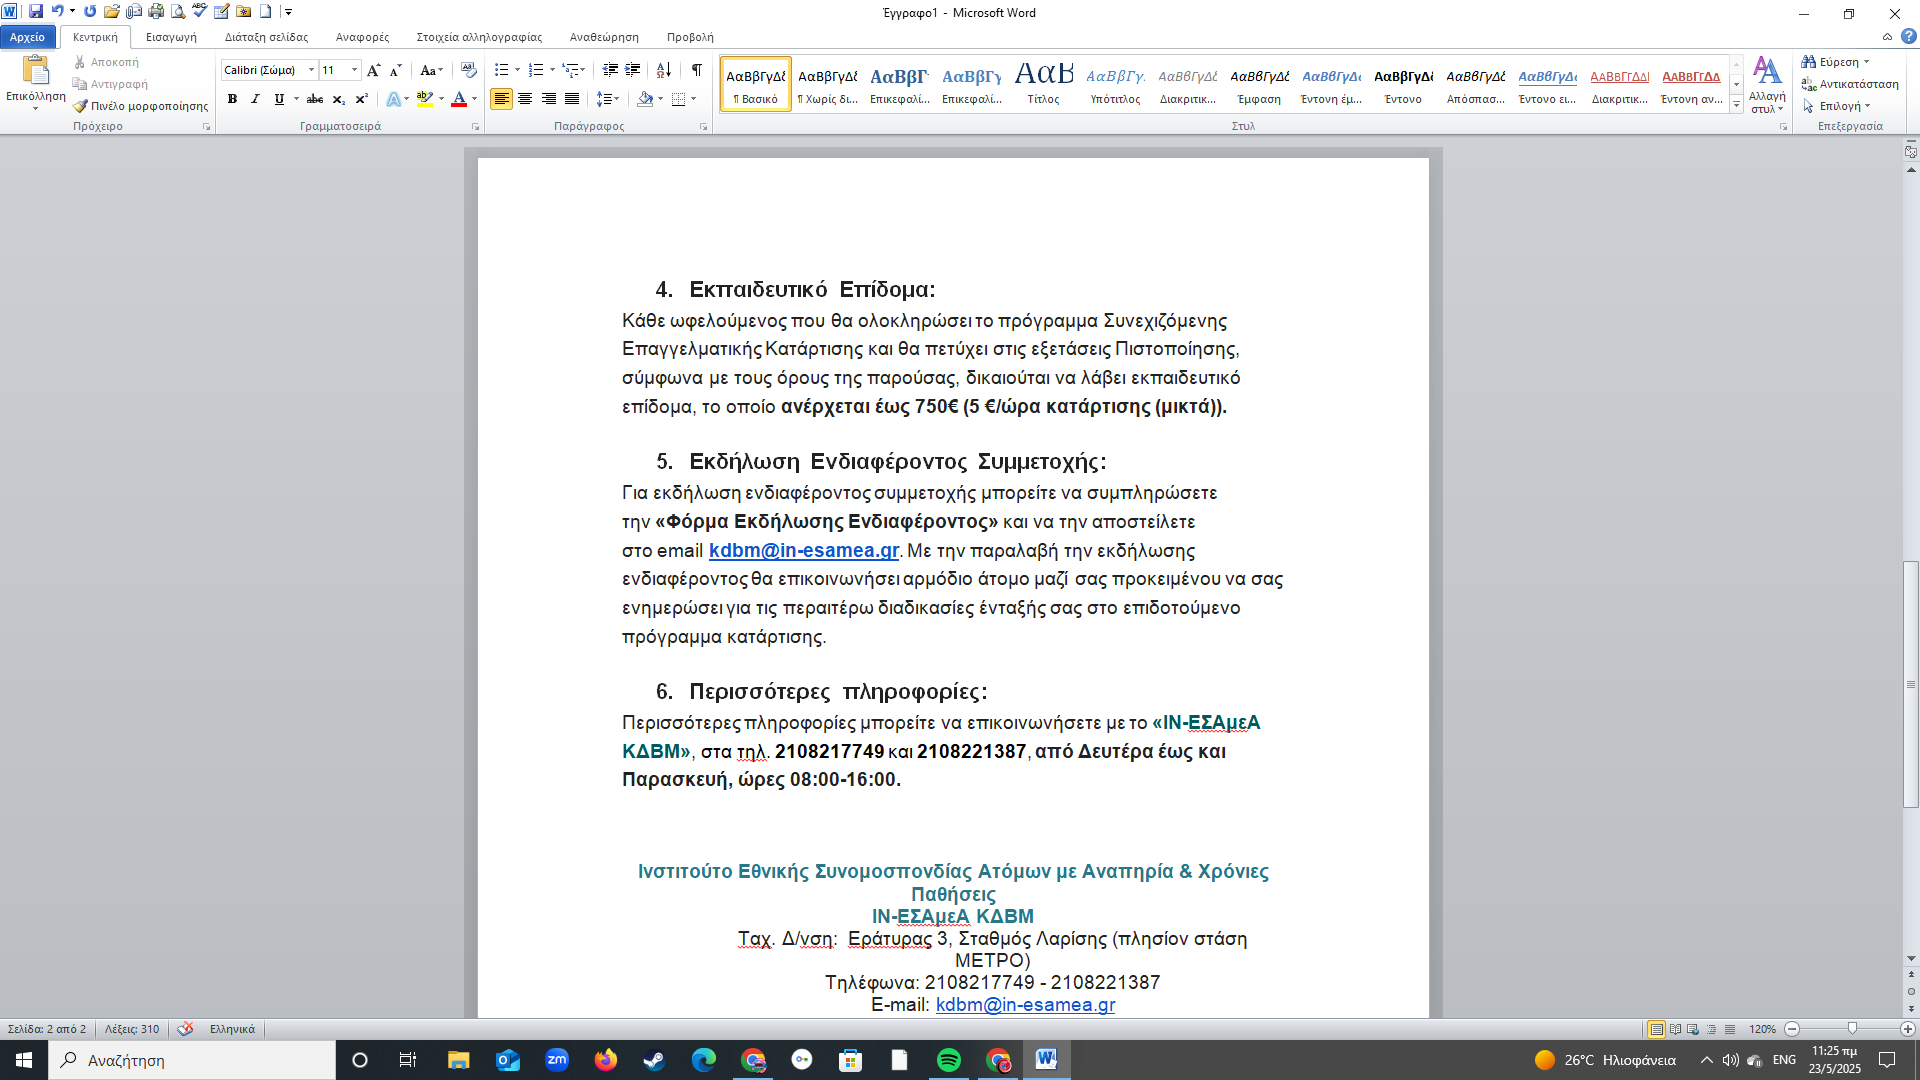The height and width of the screenshot is (1080, 1920).
Task: Click the vertical scrollbar thumb
Action: [1911, 685]
